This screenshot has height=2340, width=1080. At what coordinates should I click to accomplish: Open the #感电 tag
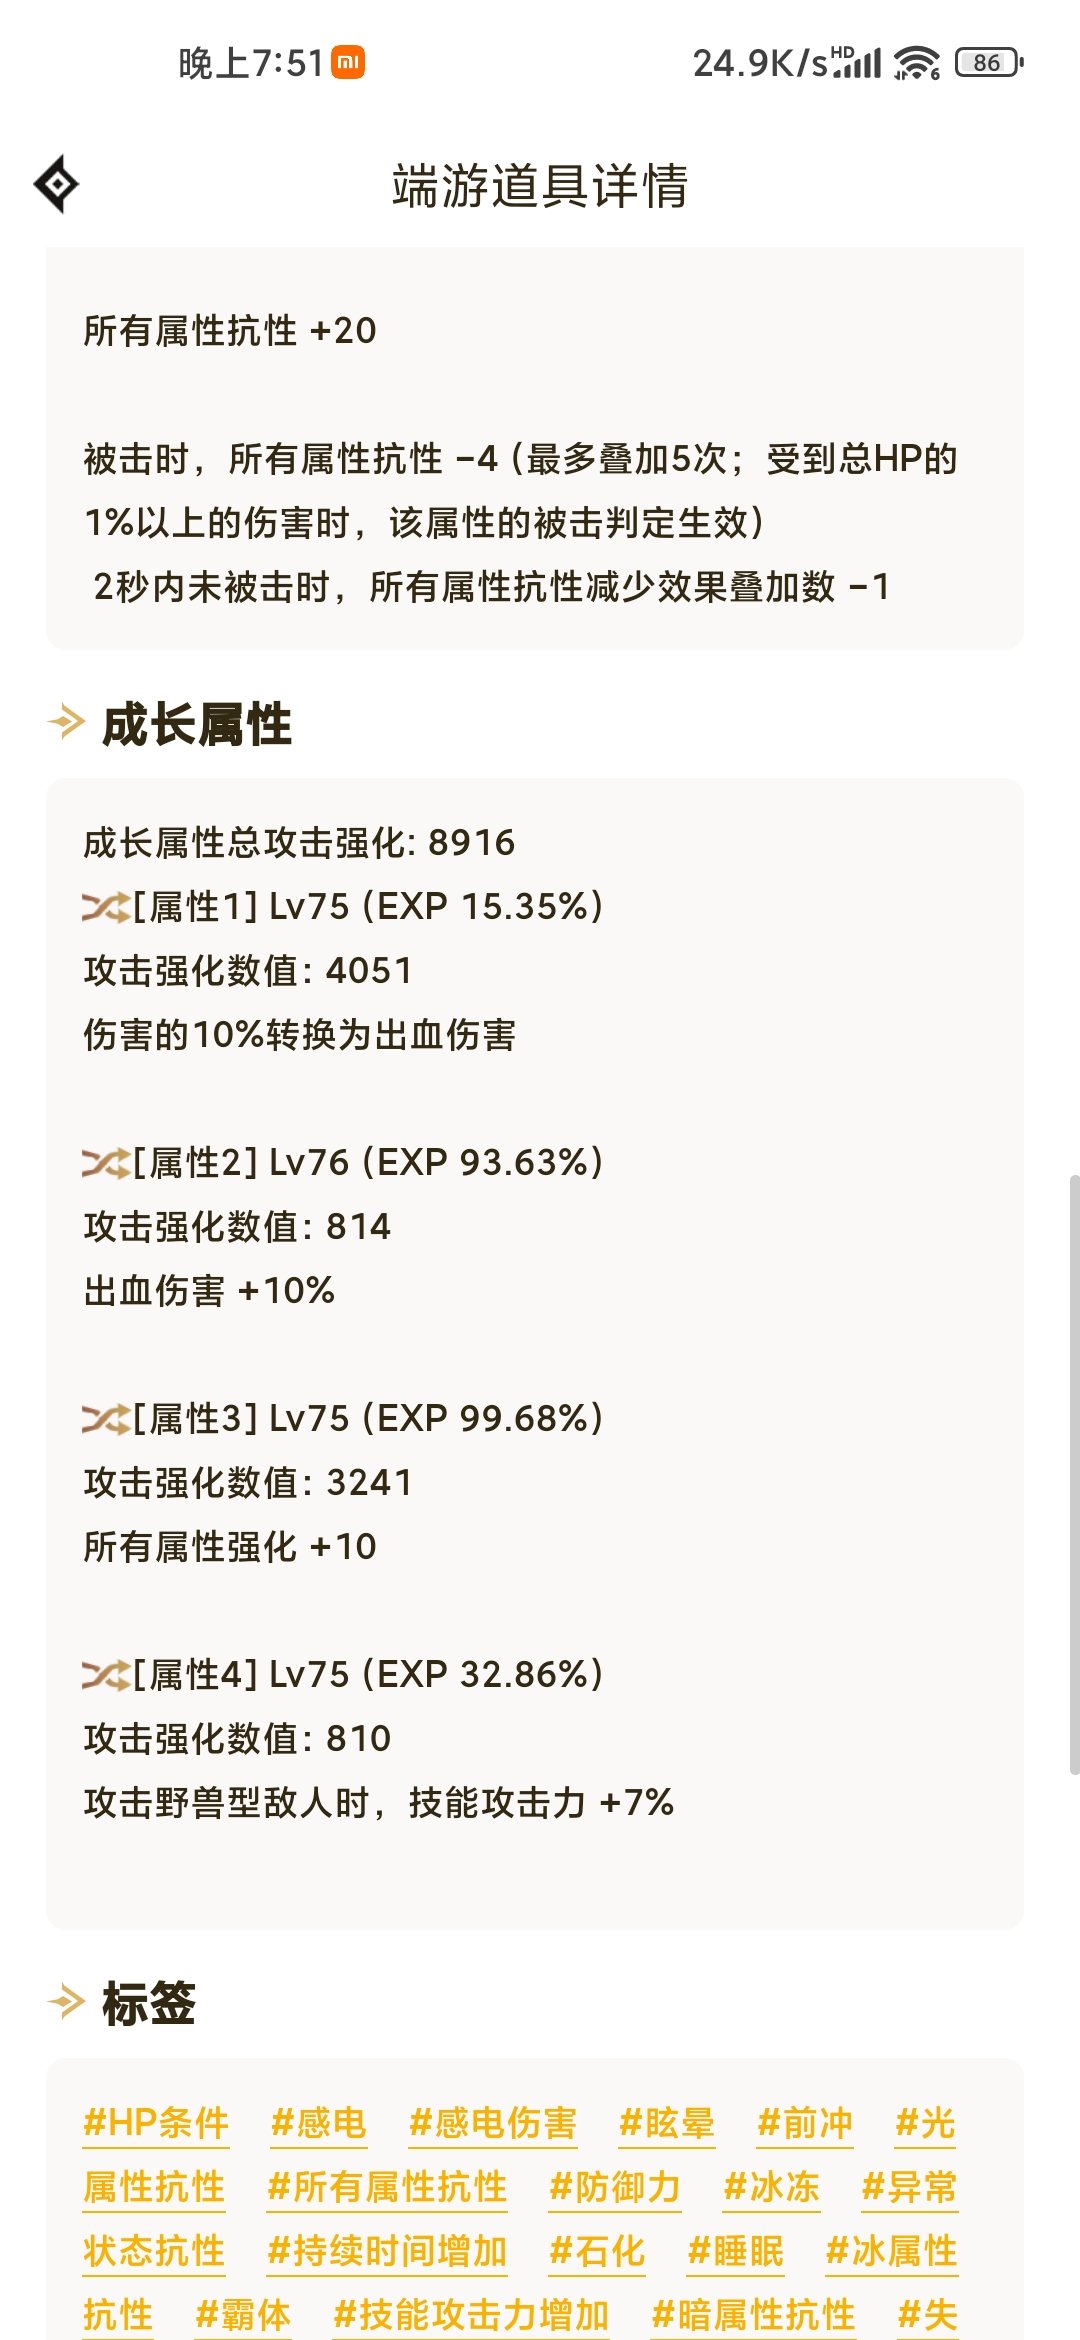point(319,2123)
